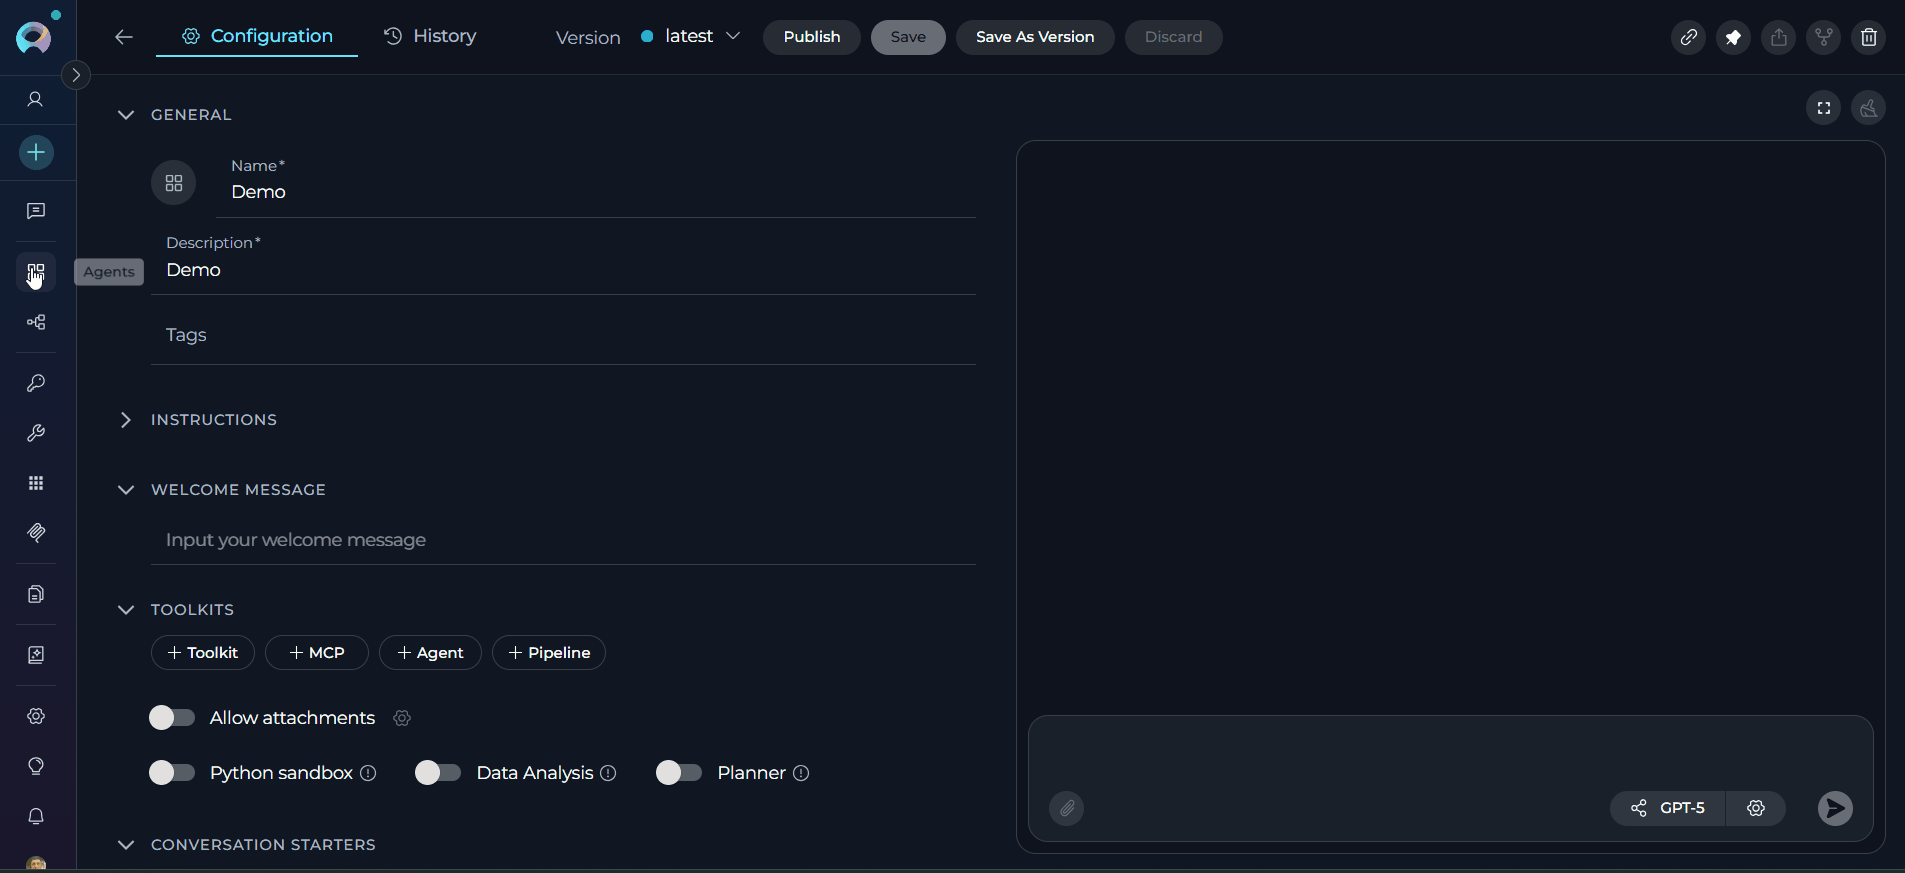Screen dimensions: 1905x873
Task: Switch to the History tab
Action: pos(431,36)
